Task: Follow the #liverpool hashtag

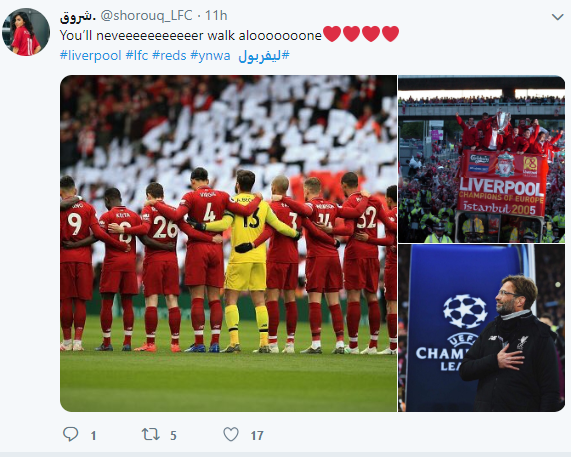Action: (x=90, y=55)
